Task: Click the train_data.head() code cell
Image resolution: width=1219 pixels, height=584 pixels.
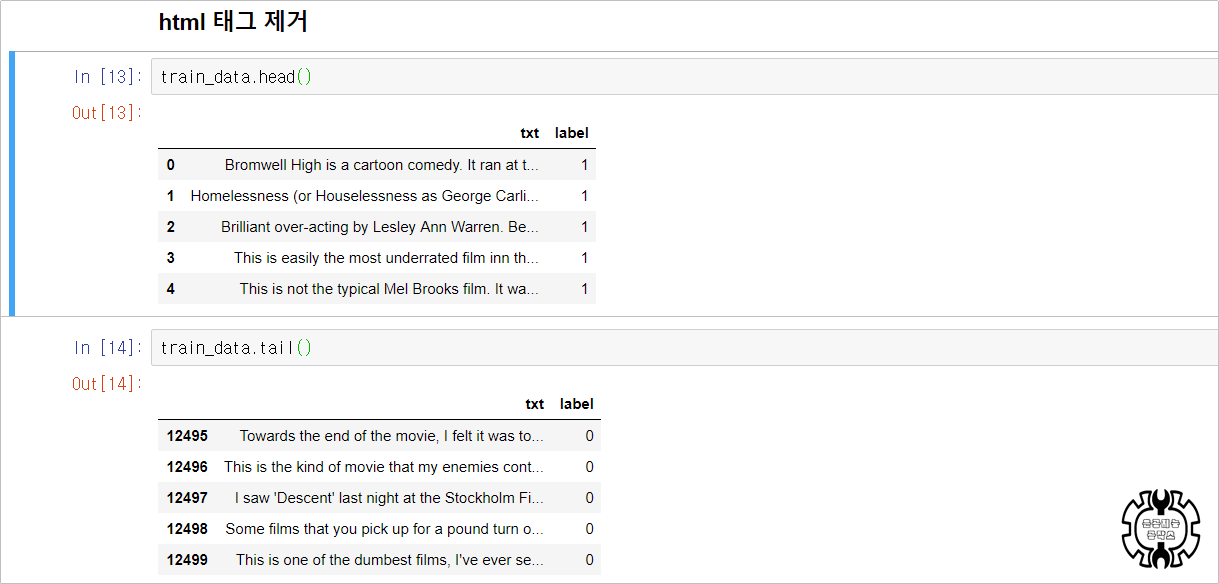Action: (684, 77)
